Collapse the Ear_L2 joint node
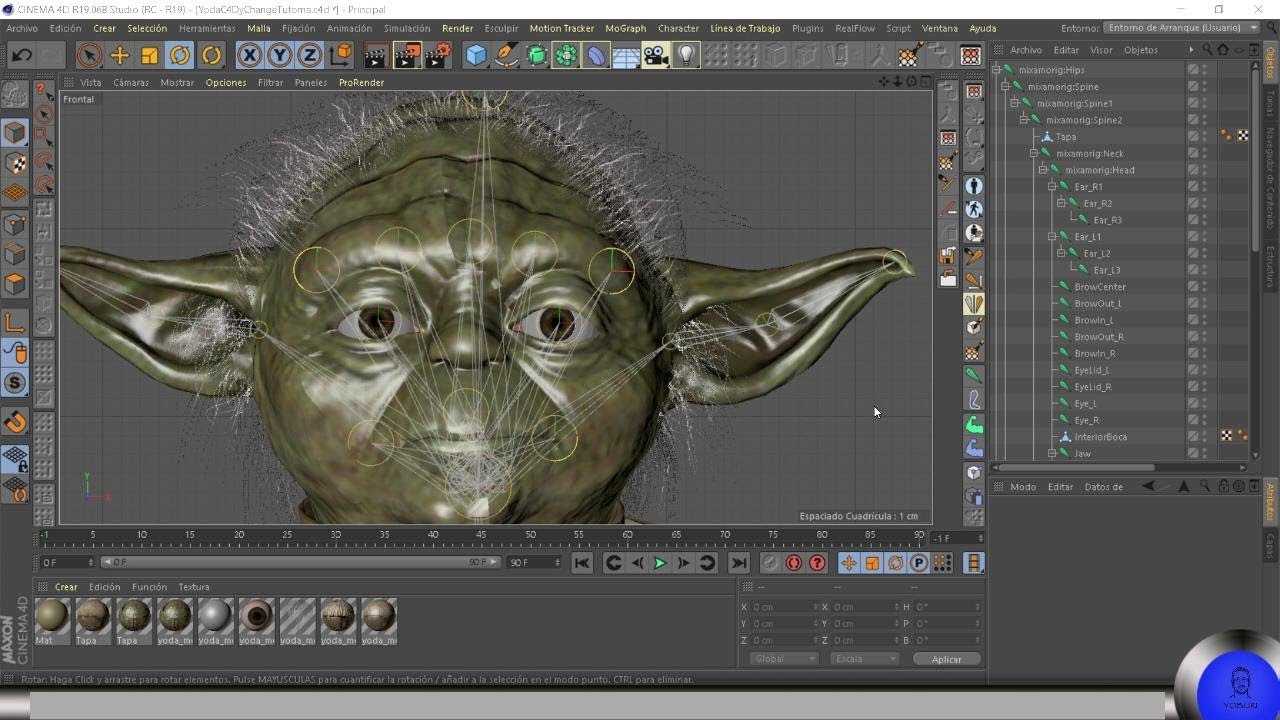Screen dimensions: 1280x720 1062,253
